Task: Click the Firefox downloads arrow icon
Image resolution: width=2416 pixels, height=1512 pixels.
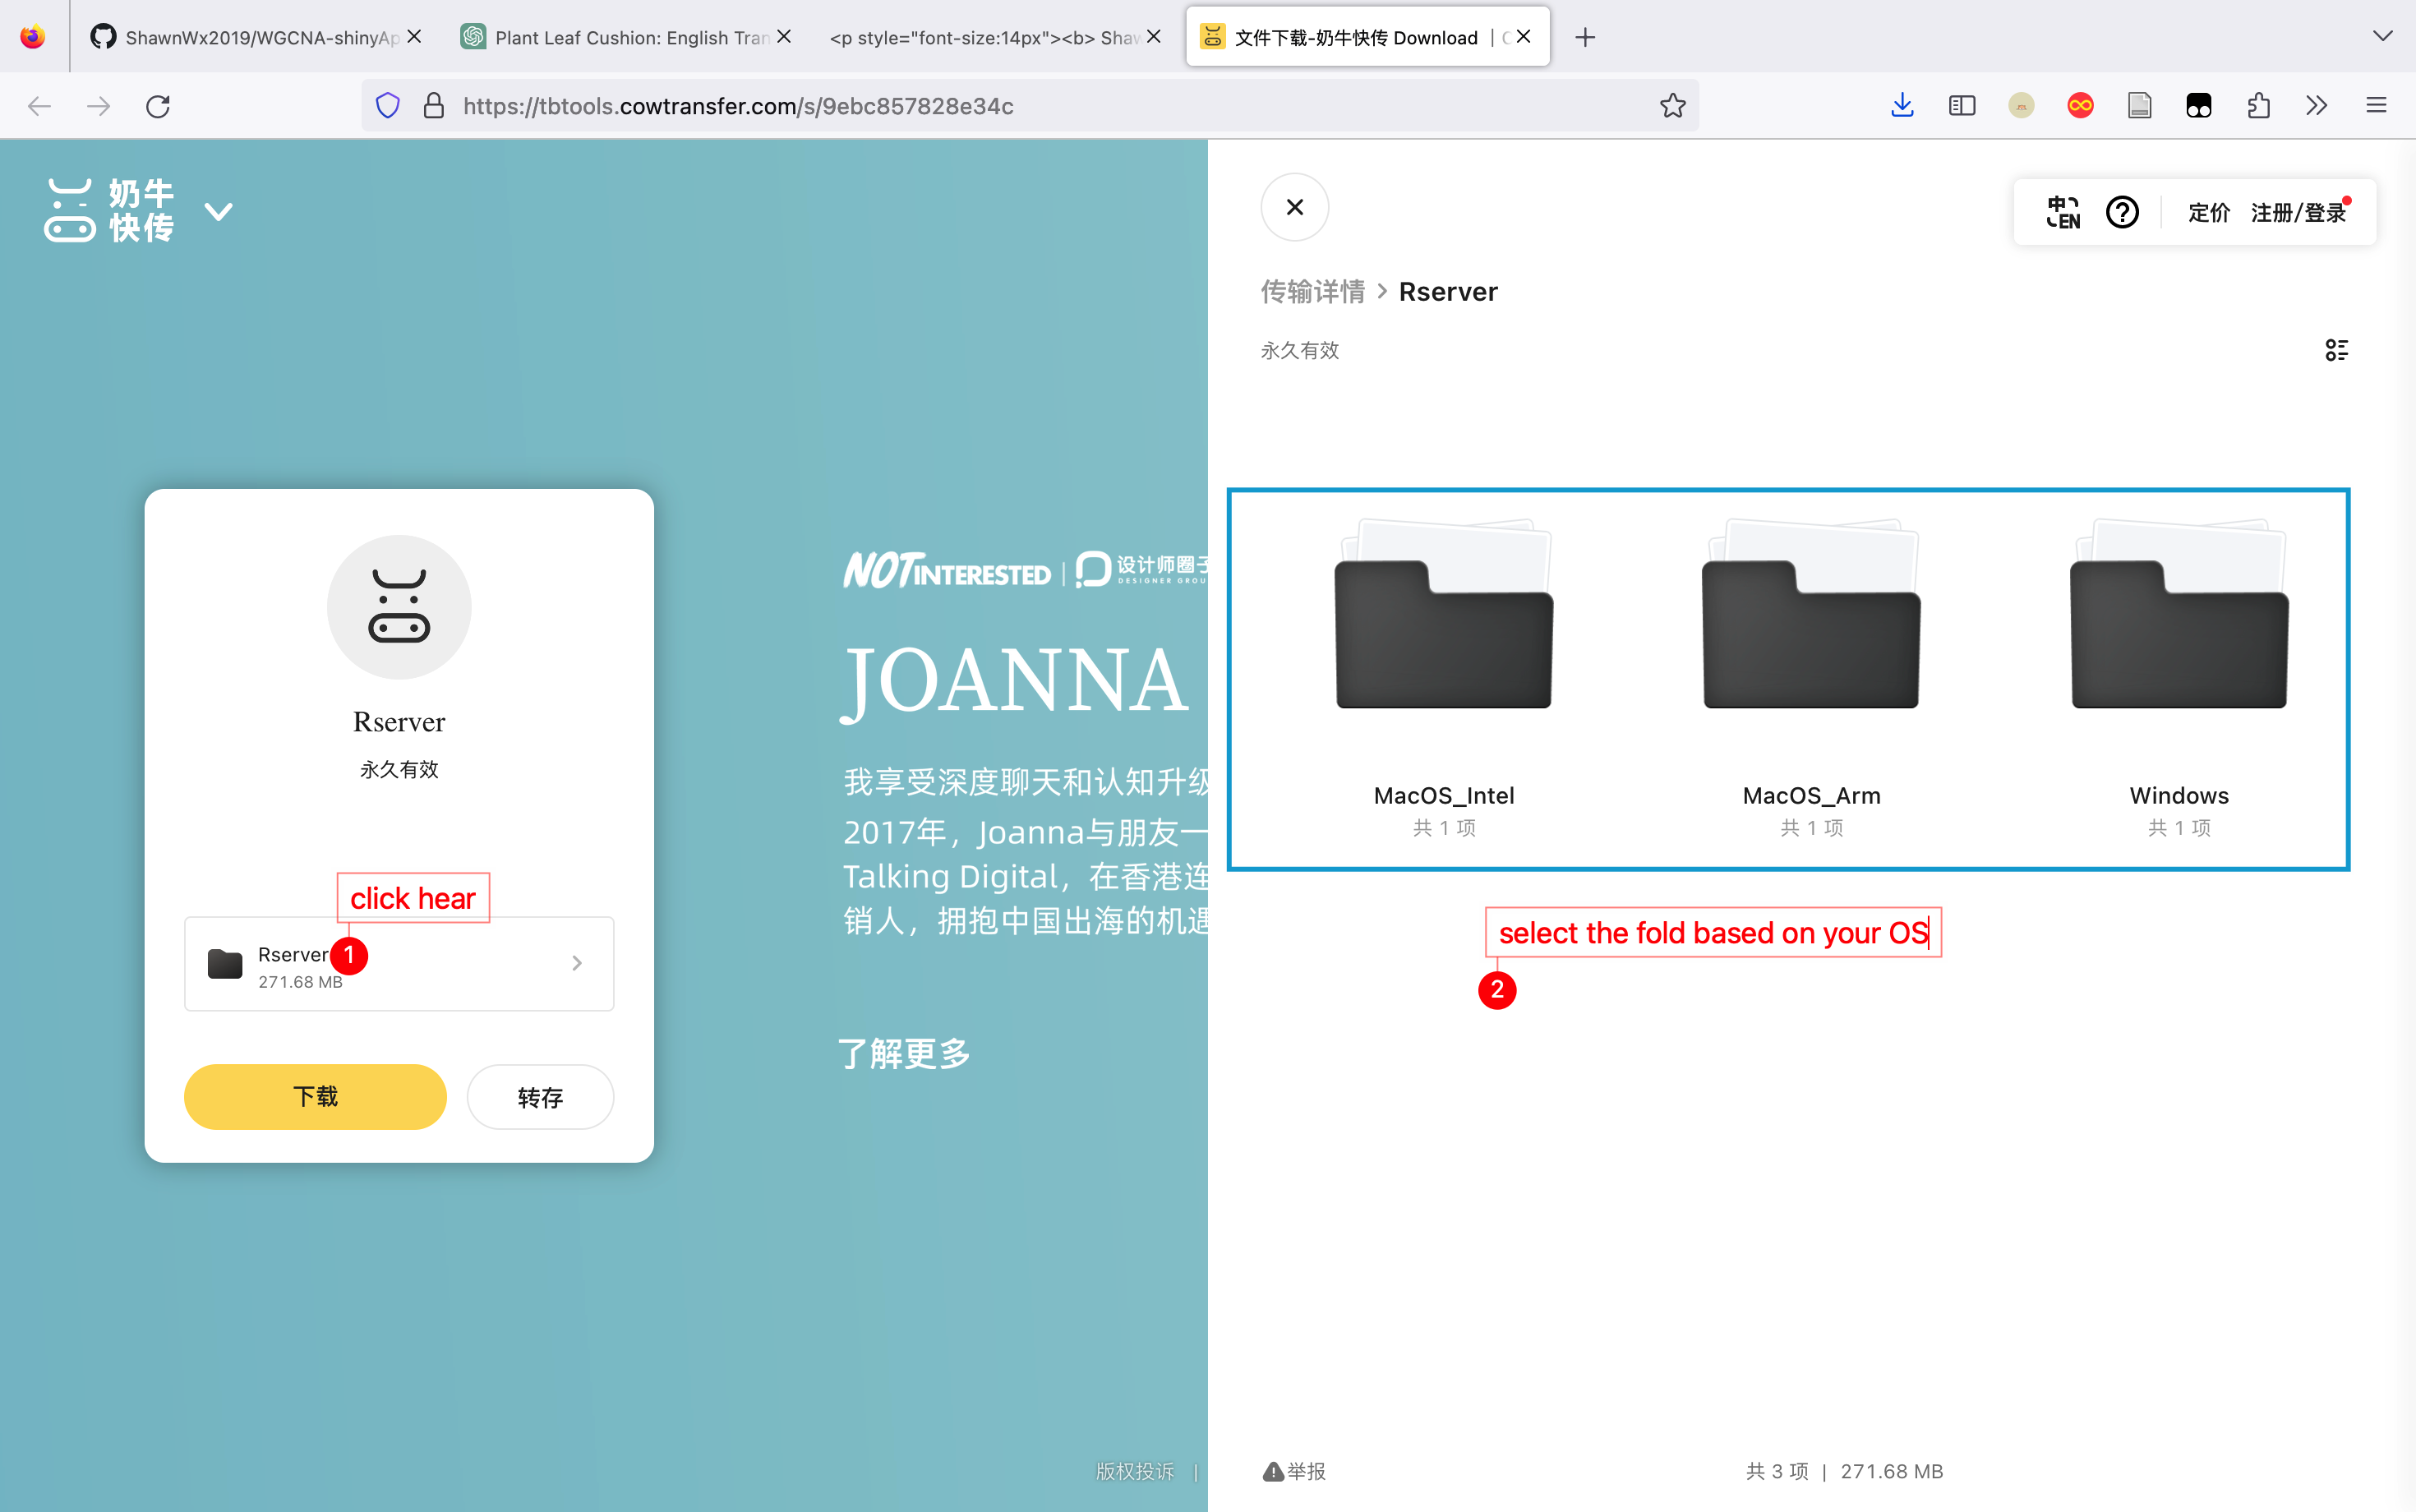Action: [x=1902, y=106]
